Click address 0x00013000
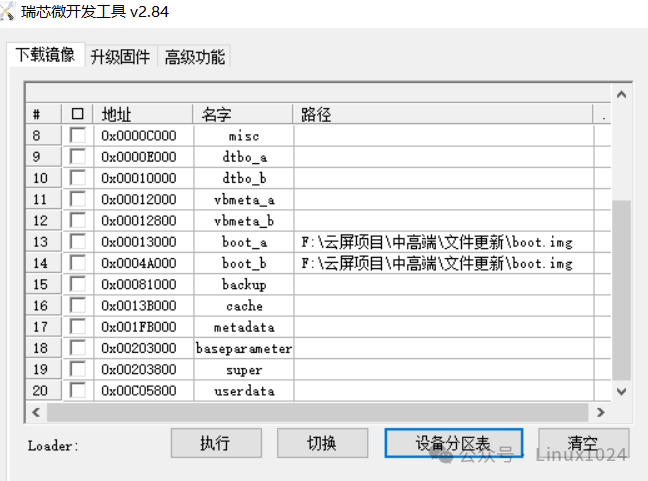Viewport: 648px width, 481px height. point(139,242)
